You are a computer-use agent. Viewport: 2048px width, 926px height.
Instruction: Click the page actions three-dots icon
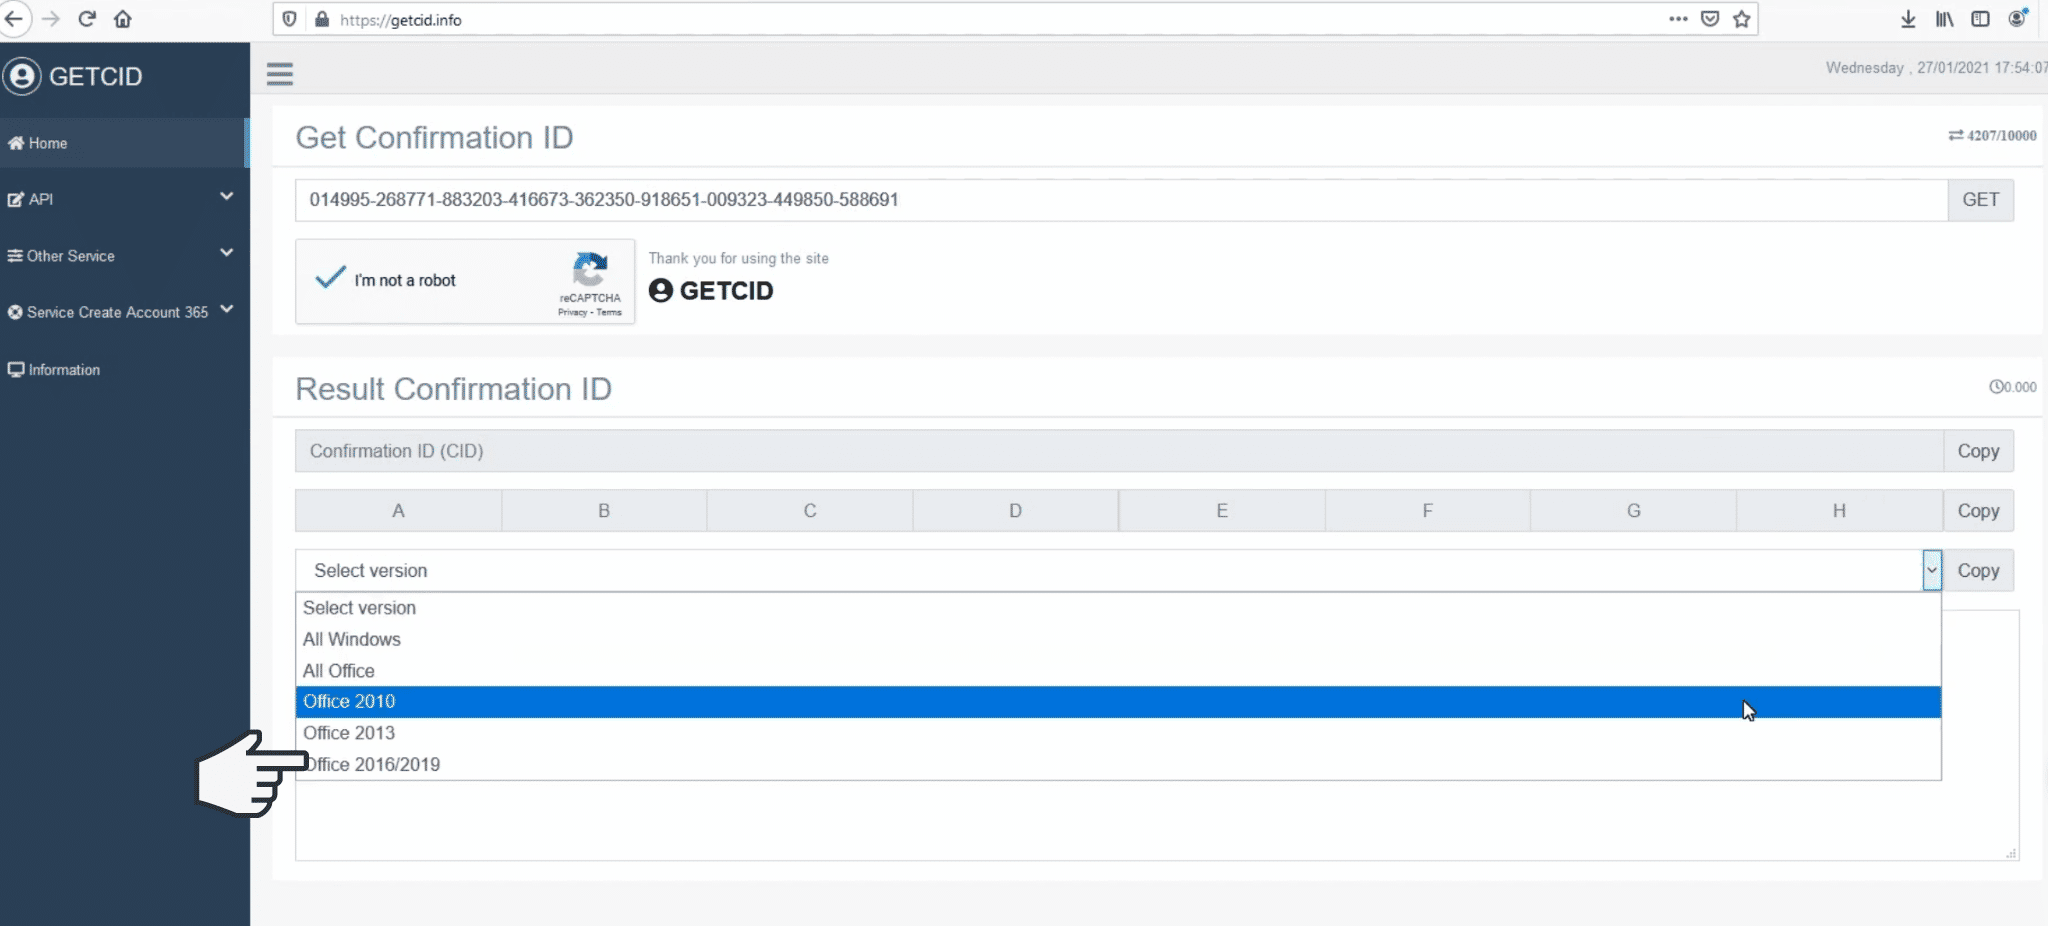coord(1678,19)
